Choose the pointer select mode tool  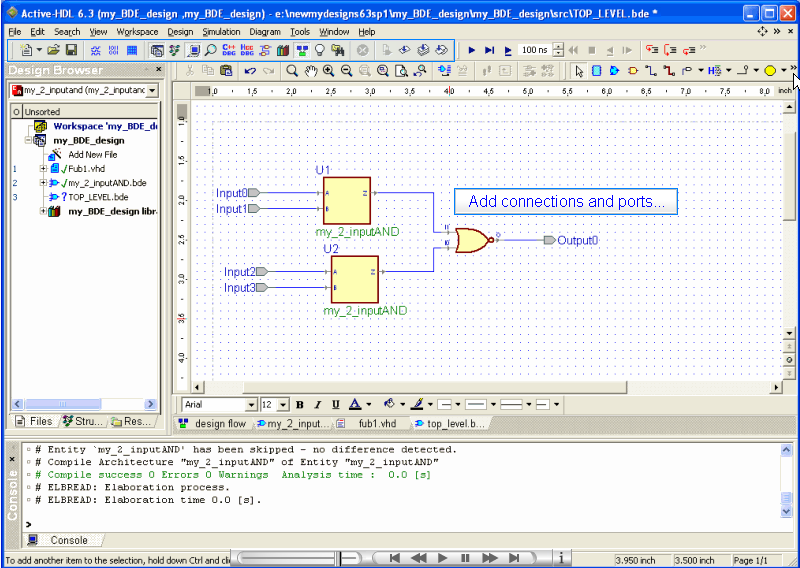pos(578,71)
